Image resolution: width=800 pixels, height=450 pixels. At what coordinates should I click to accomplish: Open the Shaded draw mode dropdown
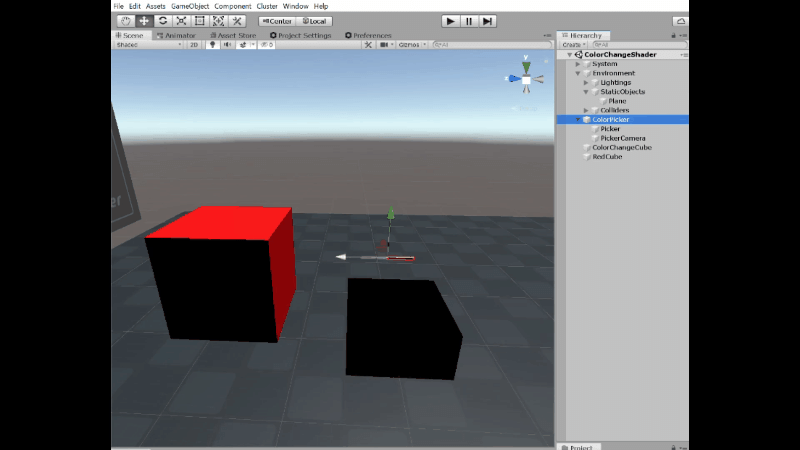148,45
